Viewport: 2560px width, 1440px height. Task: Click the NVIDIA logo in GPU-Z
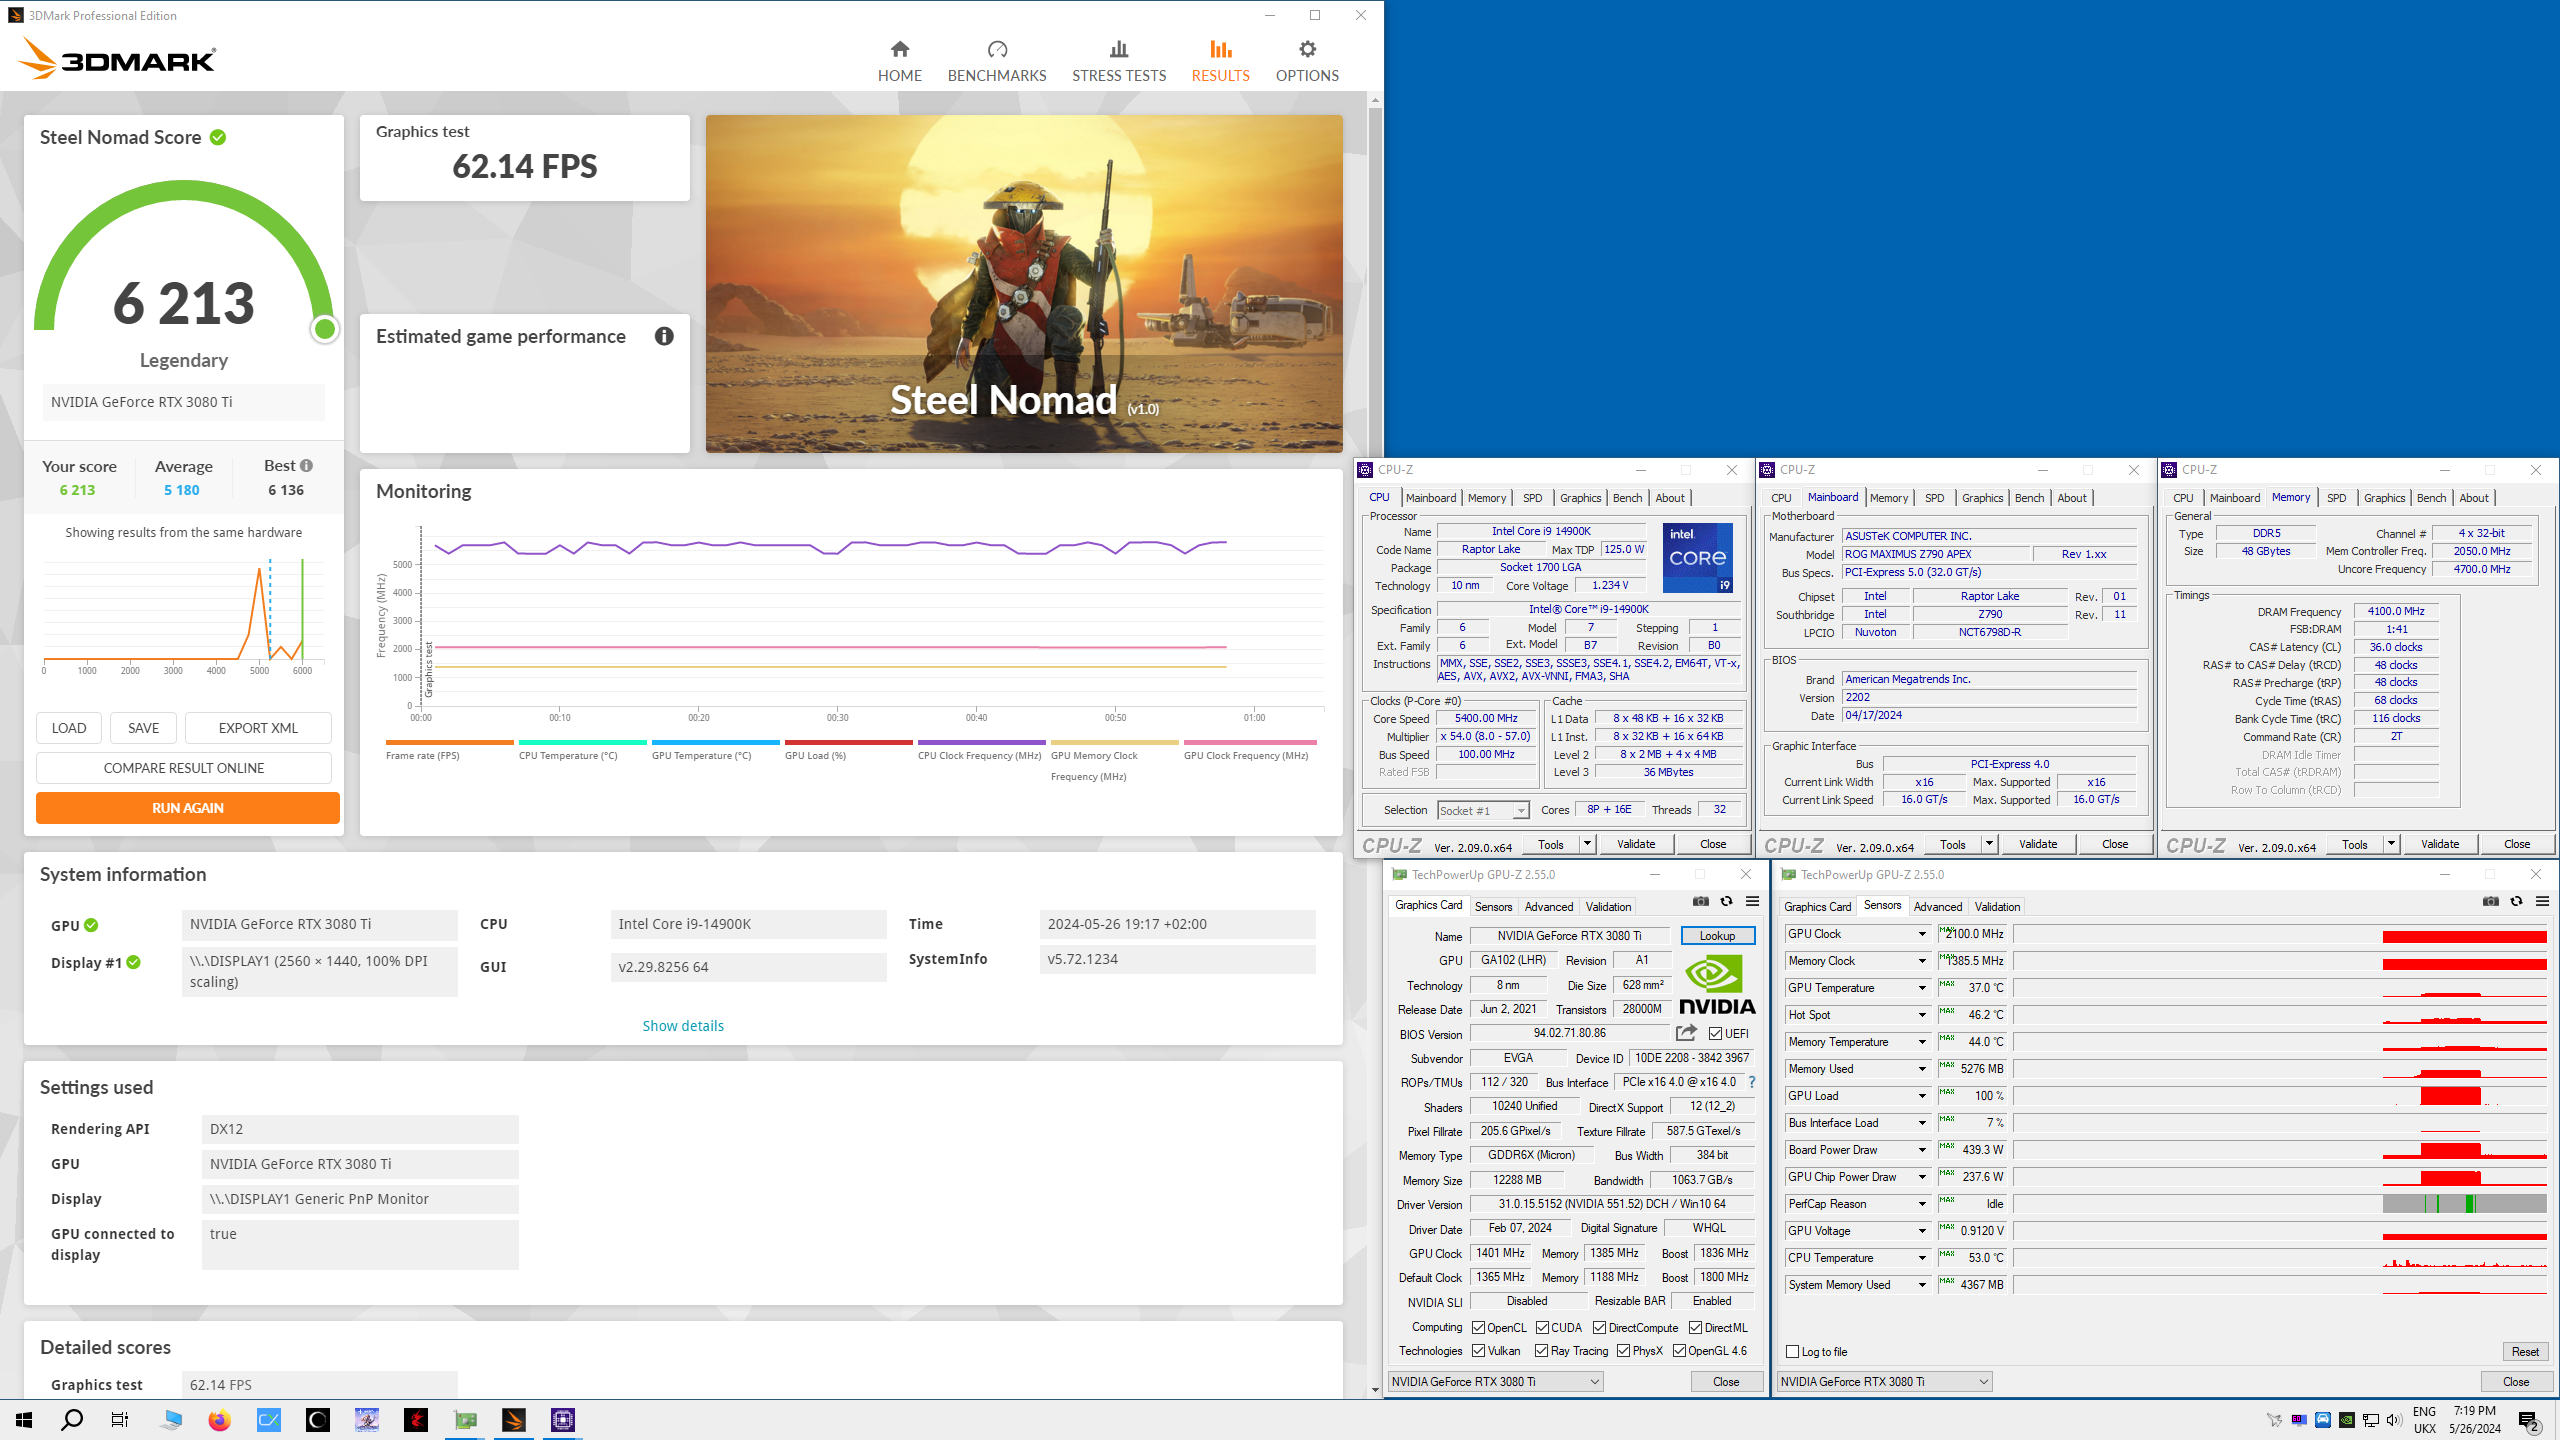point(1717,985)
